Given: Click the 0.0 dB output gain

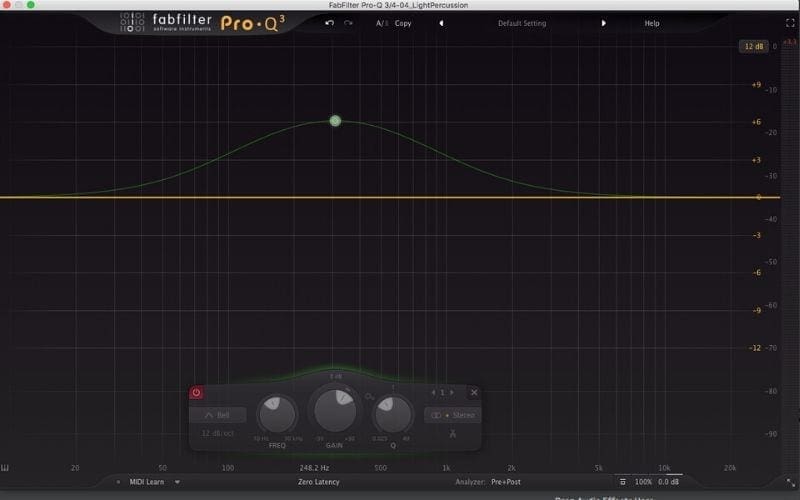Looking at the screenshot, I should (668, 482).
